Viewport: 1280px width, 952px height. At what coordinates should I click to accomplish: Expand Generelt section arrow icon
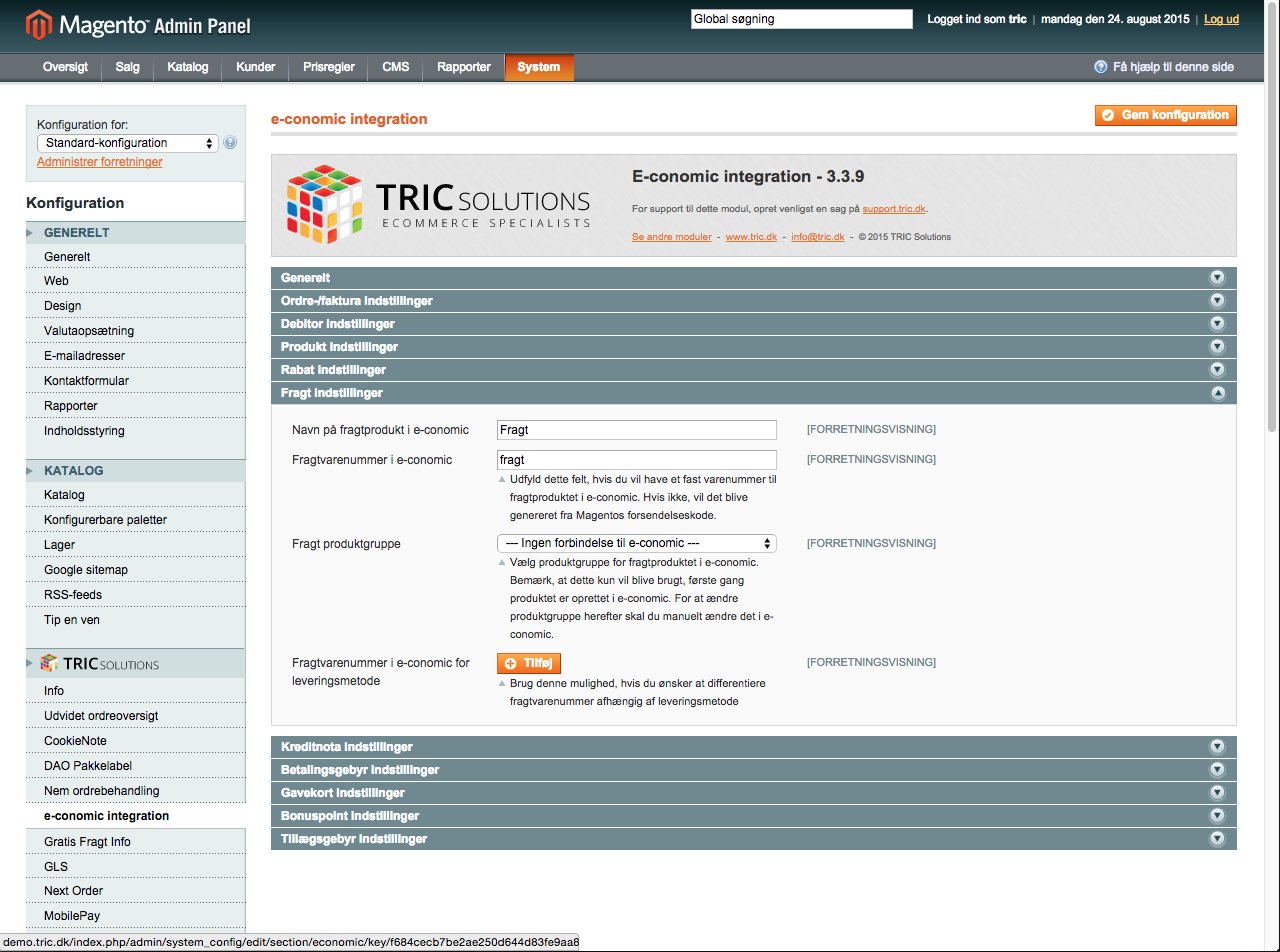(x=1217, y=278)
